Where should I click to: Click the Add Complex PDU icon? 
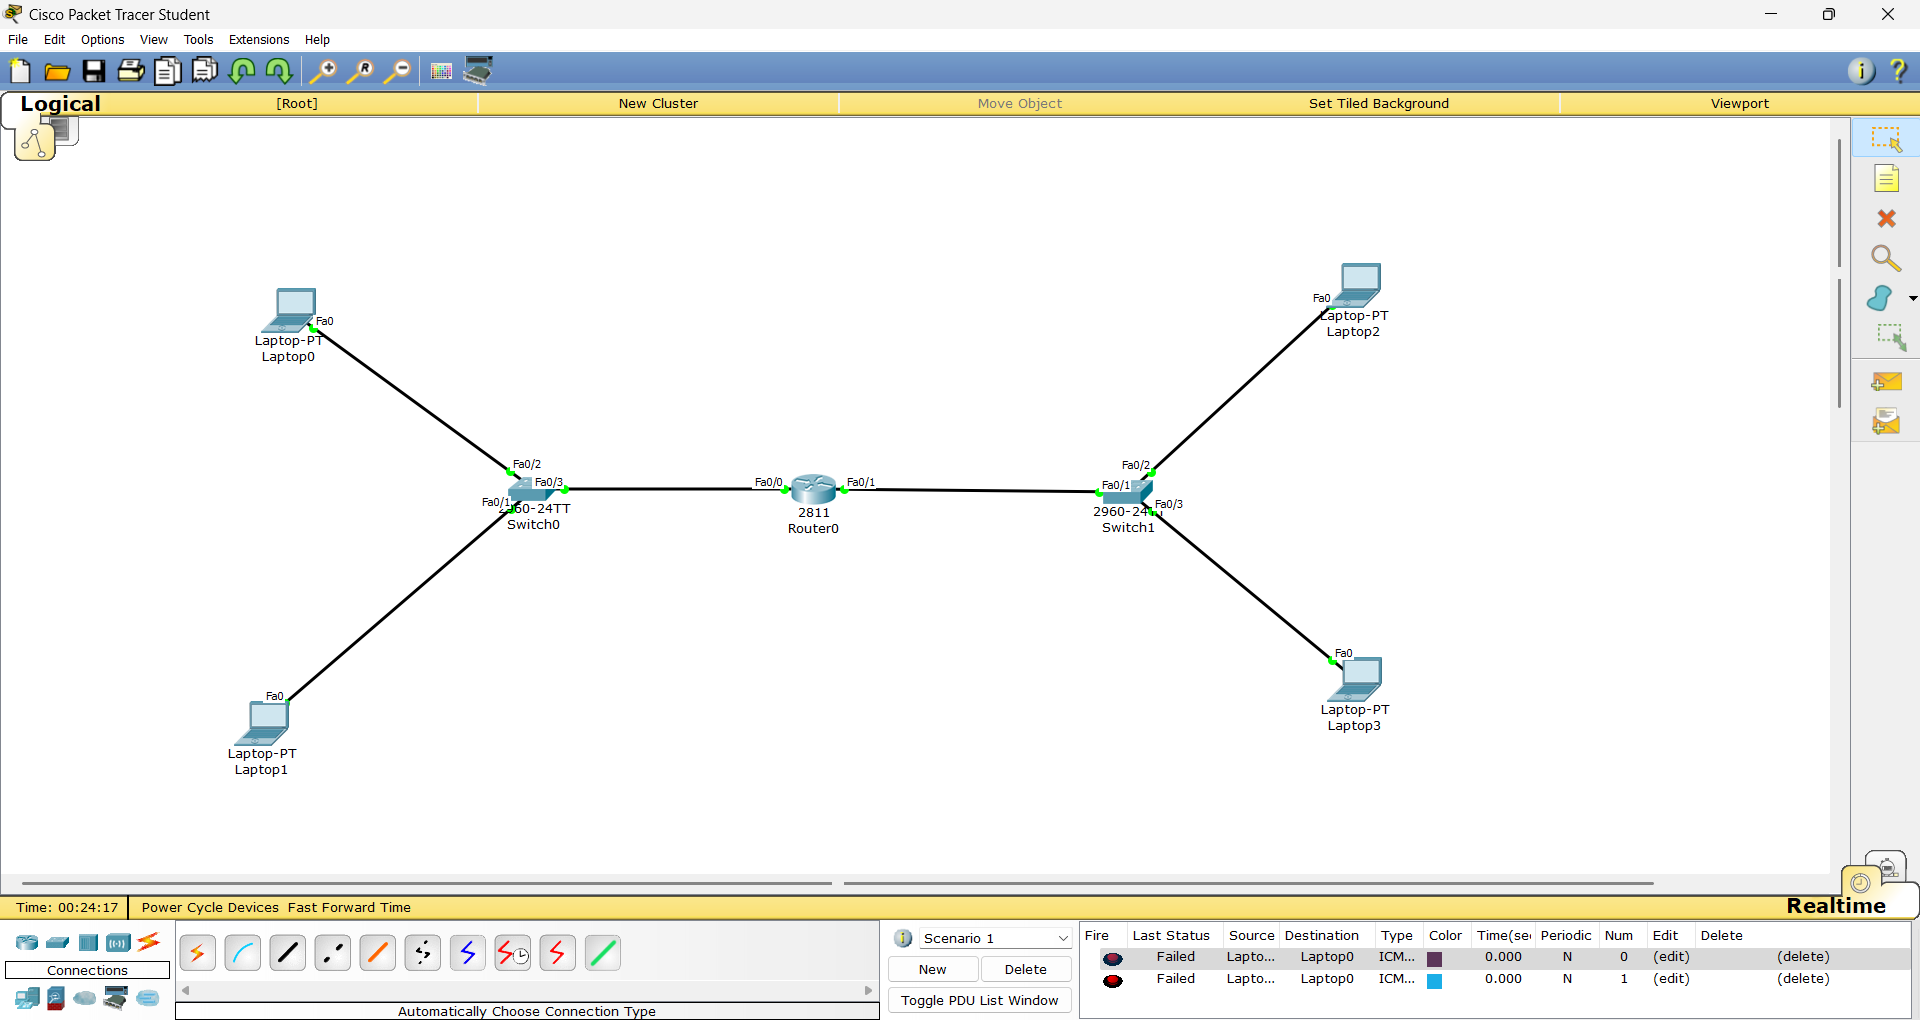click(1886, 422)
